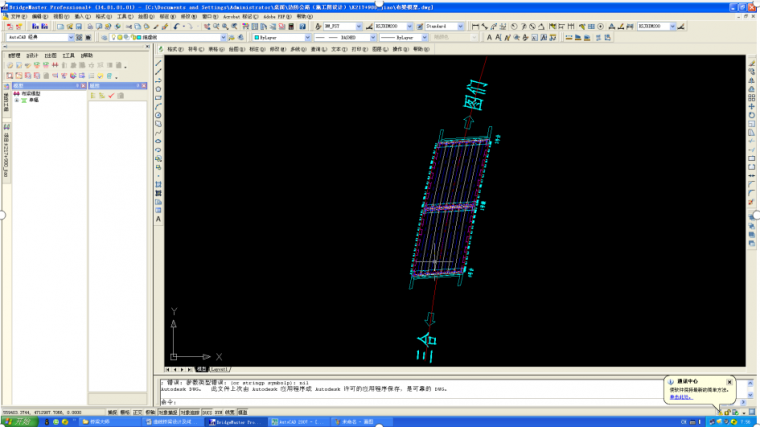Open the AutoCAD 经典 workspace dropdown

point(71,37)
